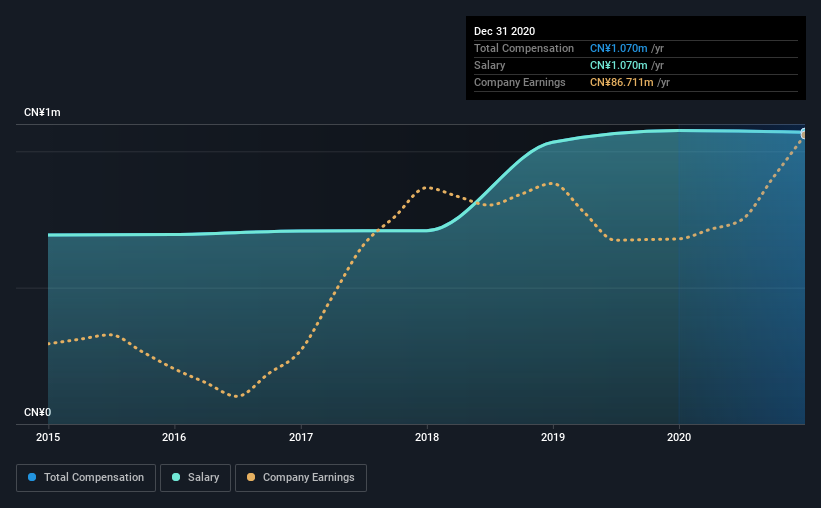Viewport: 821px width, 508px height.
Task: Select the 2016 x-axis label
Action: [x=174, y=437]
